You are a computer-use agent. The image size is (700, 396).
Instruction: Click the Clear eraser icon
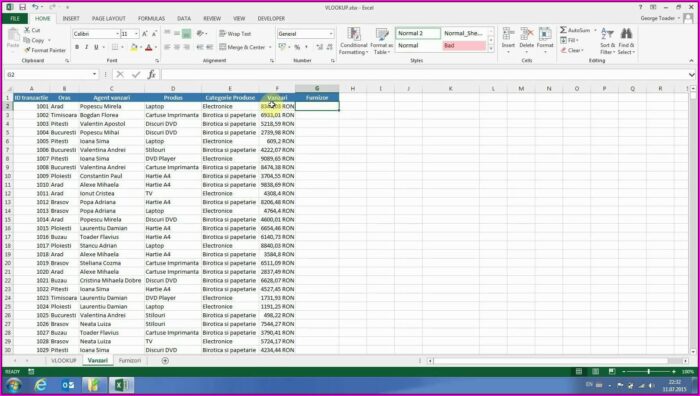tap(563, 50)
